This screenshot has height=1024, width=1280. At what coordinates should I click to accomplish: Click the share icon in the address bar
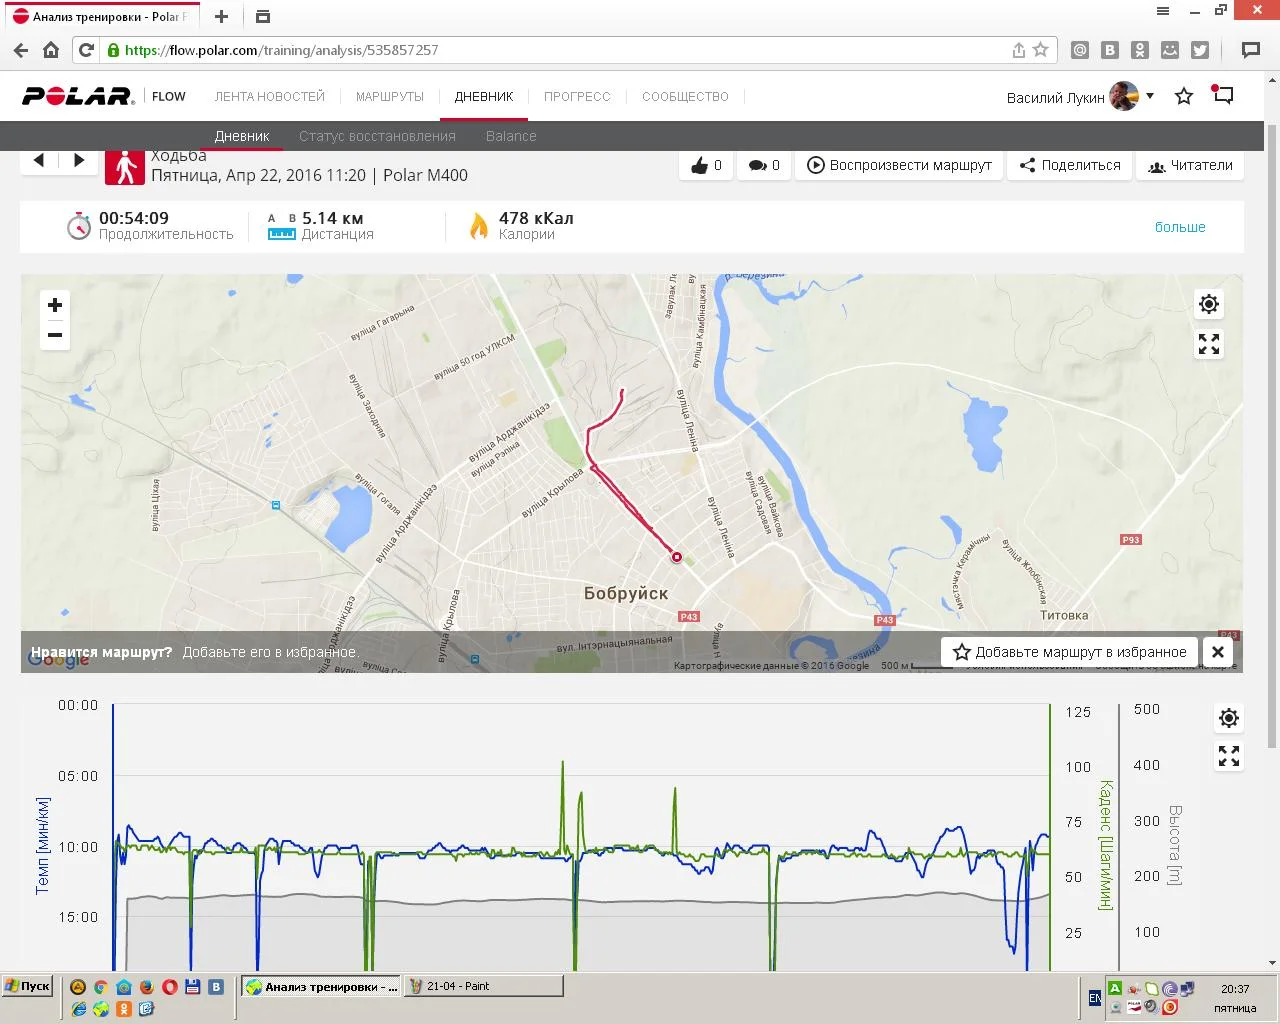1019,50
